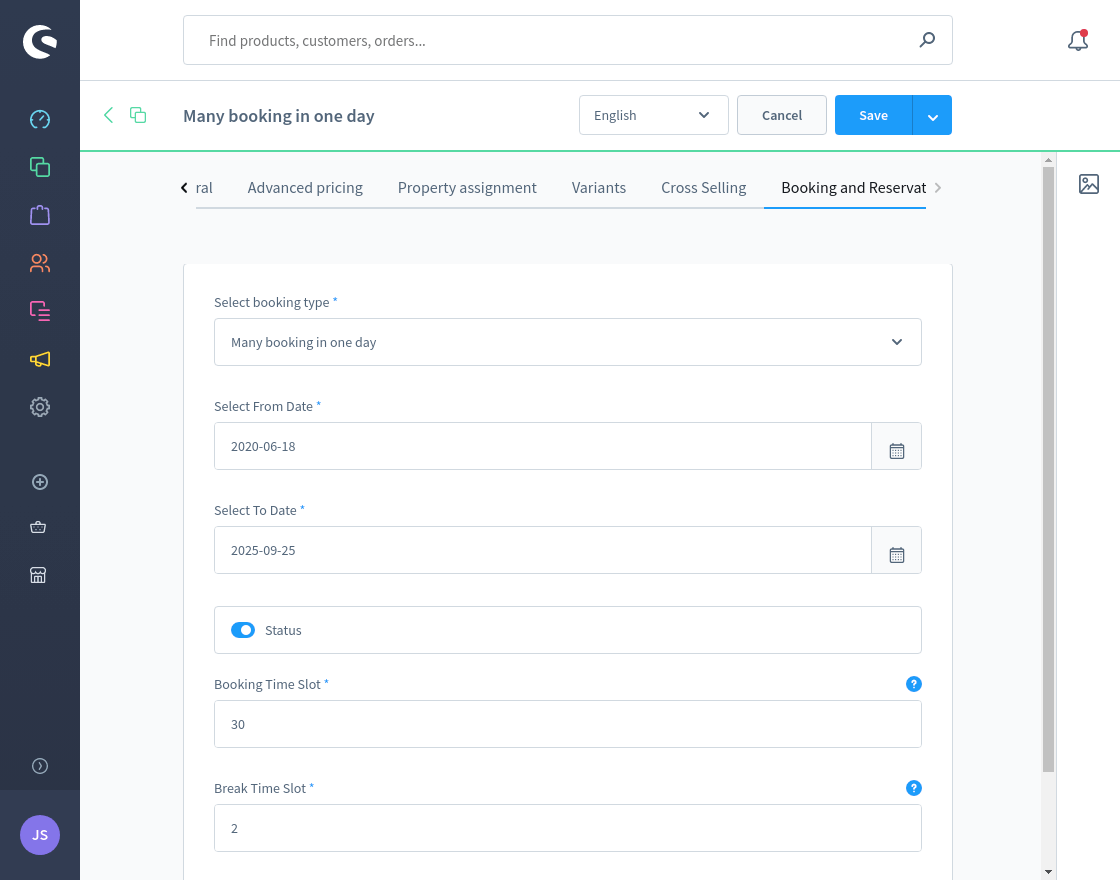The width and height of the screenshot is (1120, 880).
Task: Open calendar picker for To Date
Action: pyautogui.click(x=896, y=551)
